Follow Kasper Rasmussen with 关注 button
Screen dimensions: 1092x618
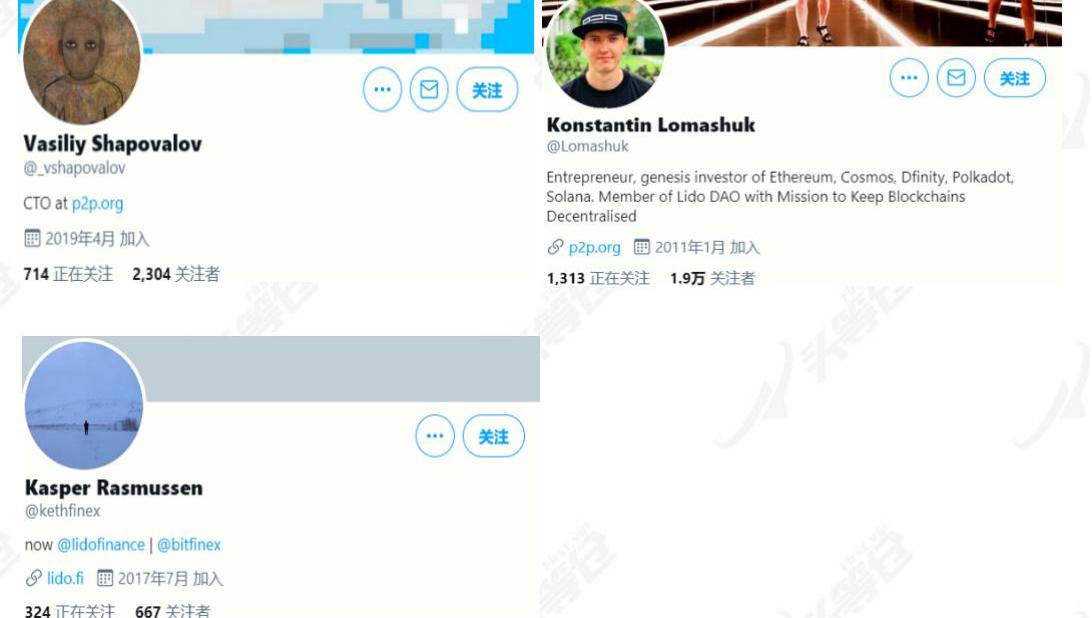point(493,435)
